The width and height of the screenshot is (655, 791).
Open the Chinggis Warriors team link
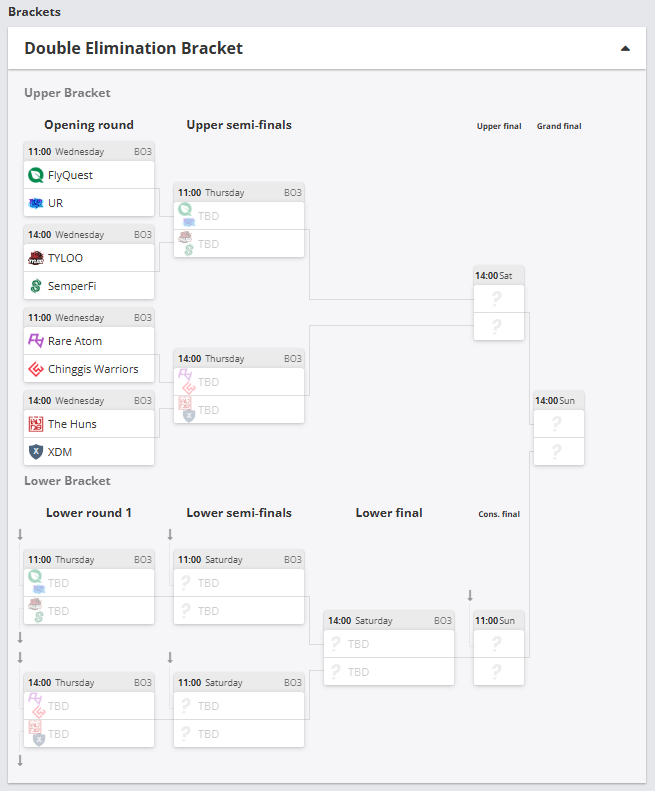click(93, 369)
